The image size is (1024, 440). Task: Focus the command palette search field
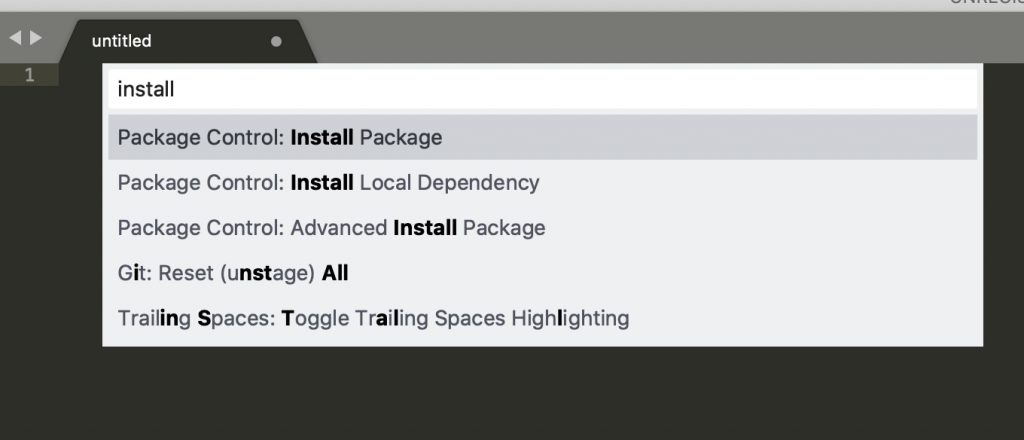pos(543,89)
